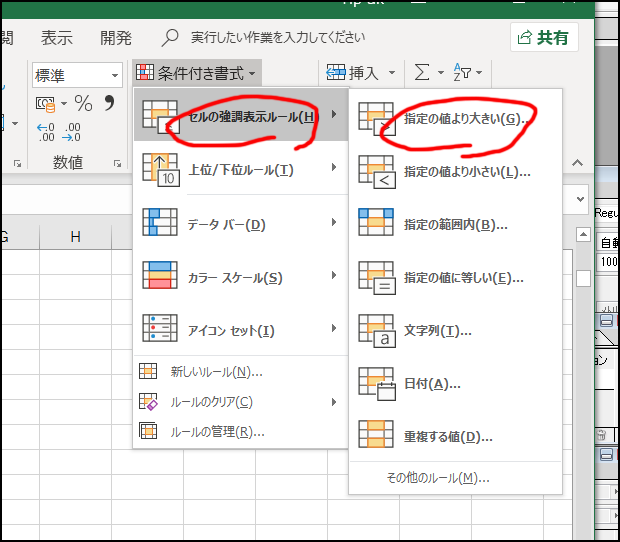Open ルールのクリア(C) submenu
The height and width of the screenshot is (542, 620).
pyautogui.click(x=240, y=402)
